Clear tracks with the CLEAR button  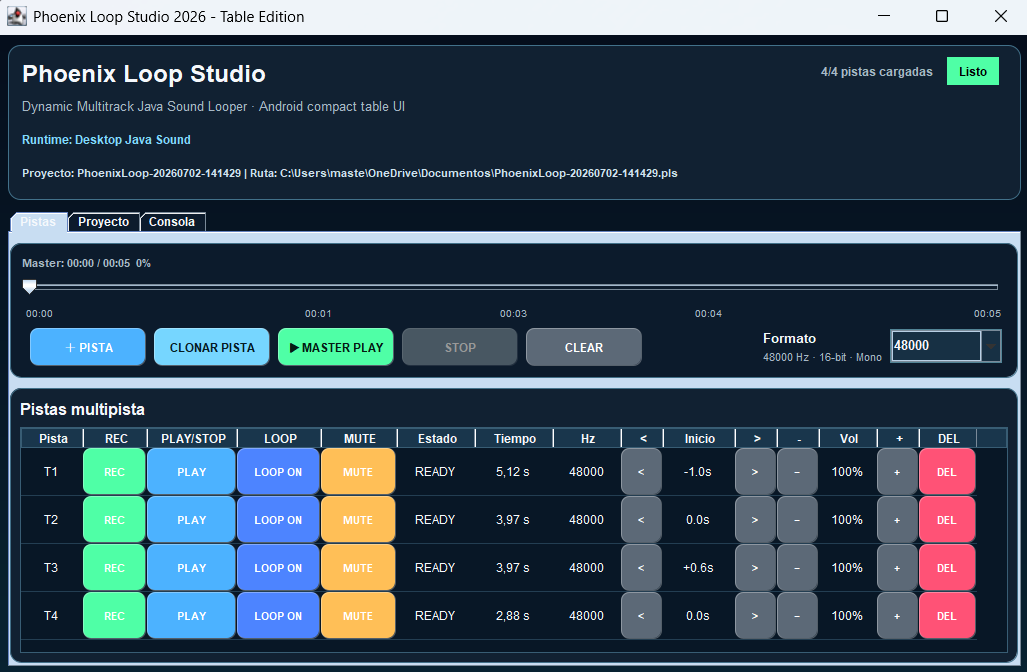click(584, 347)
